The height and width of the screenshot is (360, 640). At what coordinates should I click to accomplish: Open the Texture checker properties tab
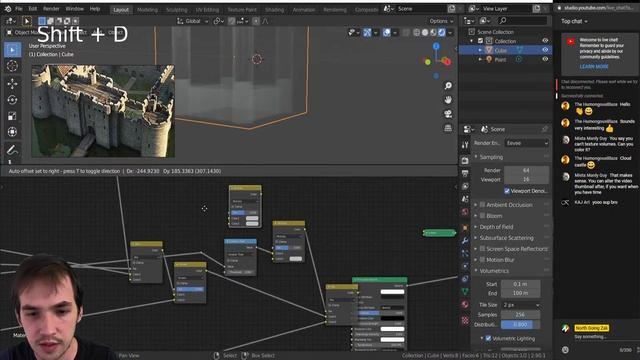coord(465,320)
